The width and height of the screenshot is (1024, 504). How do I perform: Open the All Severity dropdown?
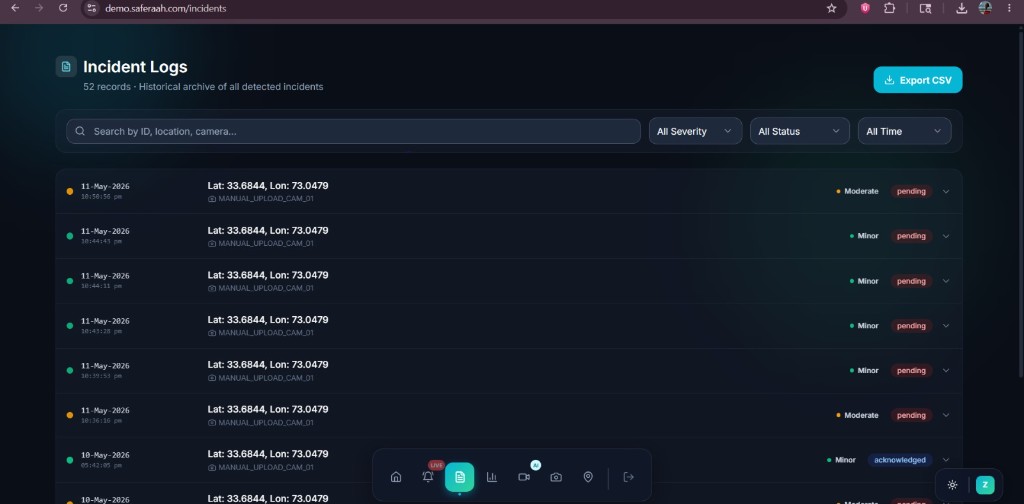point(696,131)
